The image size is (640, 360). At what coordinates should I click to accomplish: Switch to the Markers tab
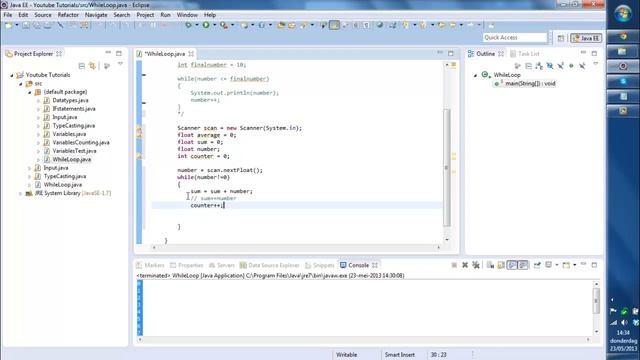tap(150, 265)
